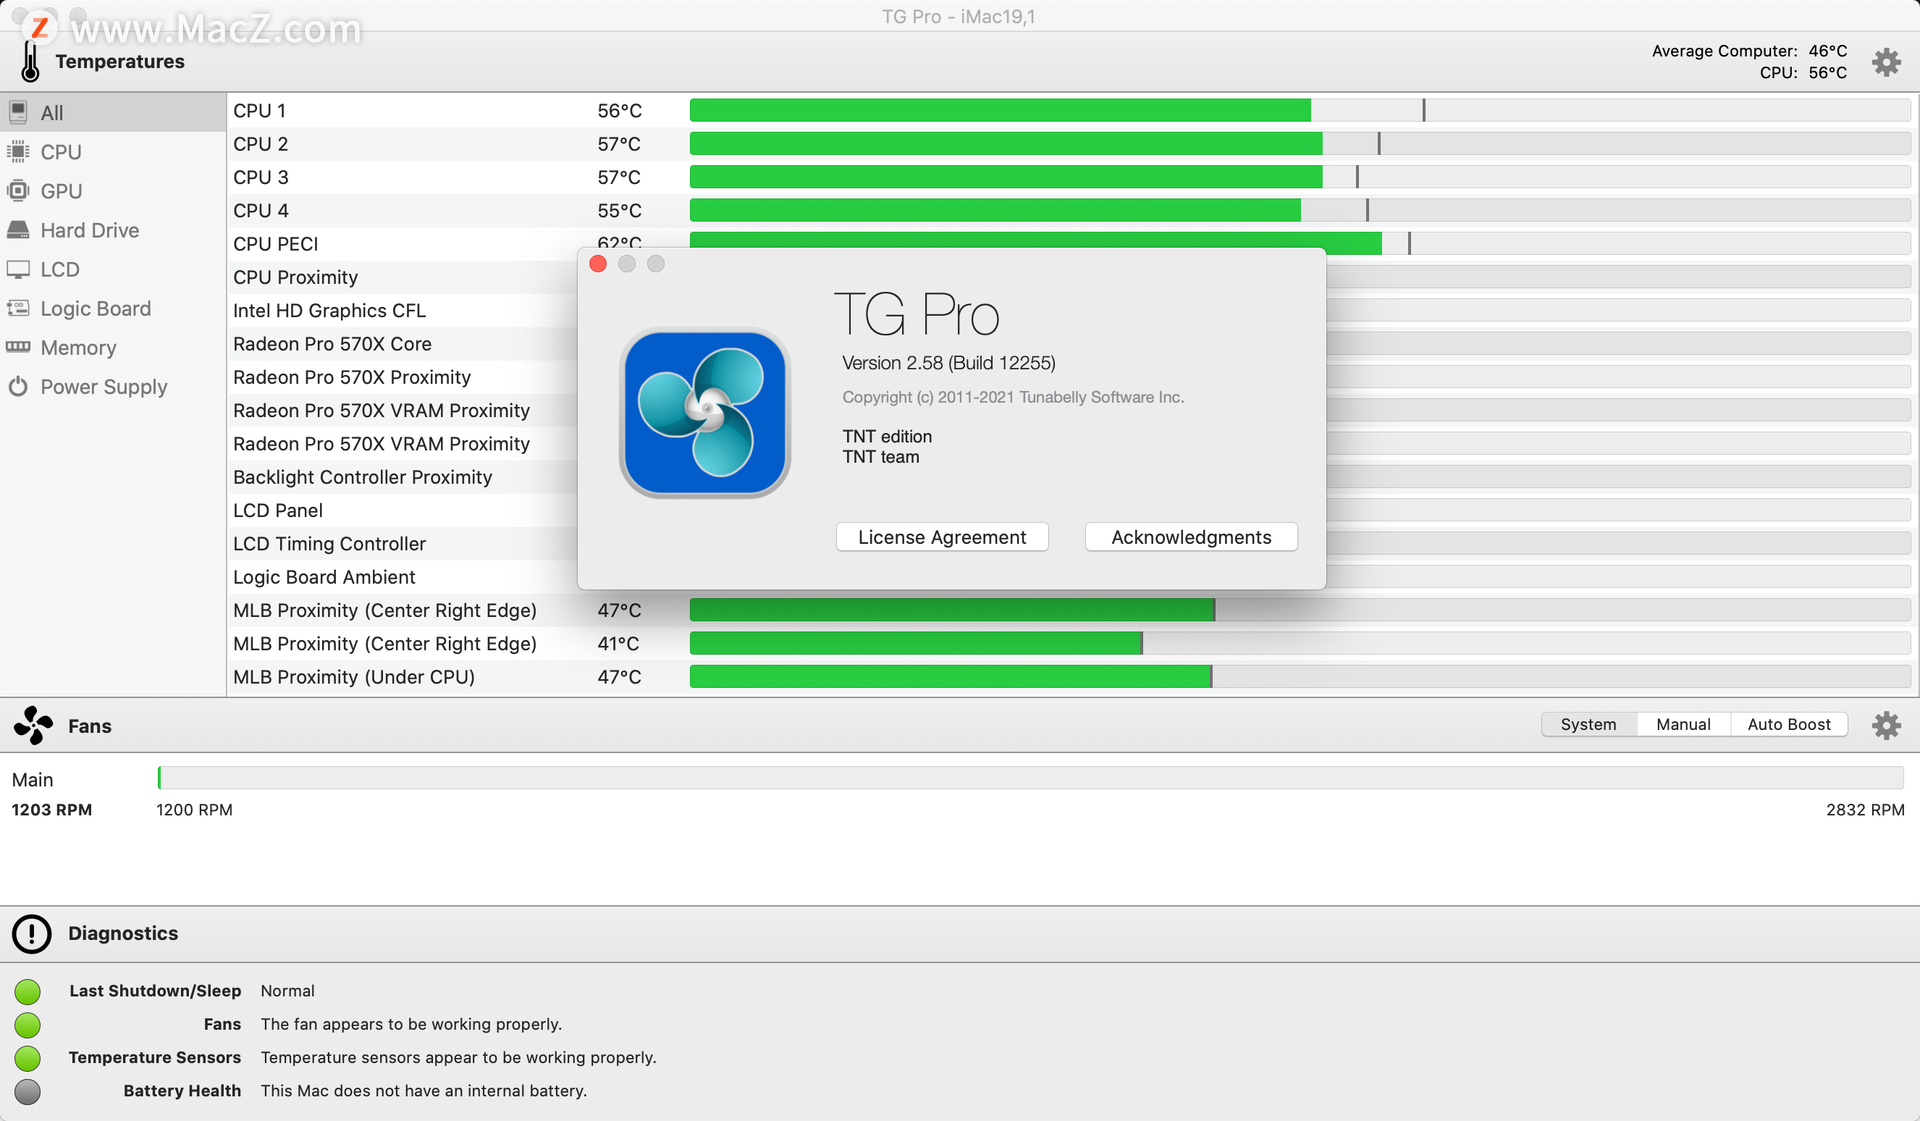Select Logic Board category in sidebar
1920x1121 pixels.
point(113,308)
